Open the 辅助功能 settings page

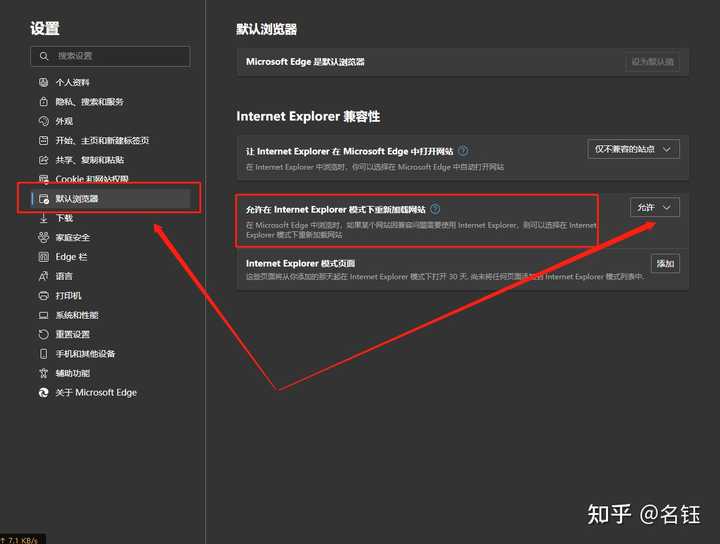[73, 373]
